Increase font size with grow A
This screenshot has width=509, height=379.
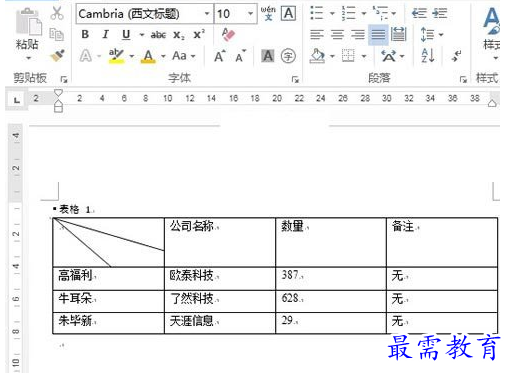tap(220, 56)
